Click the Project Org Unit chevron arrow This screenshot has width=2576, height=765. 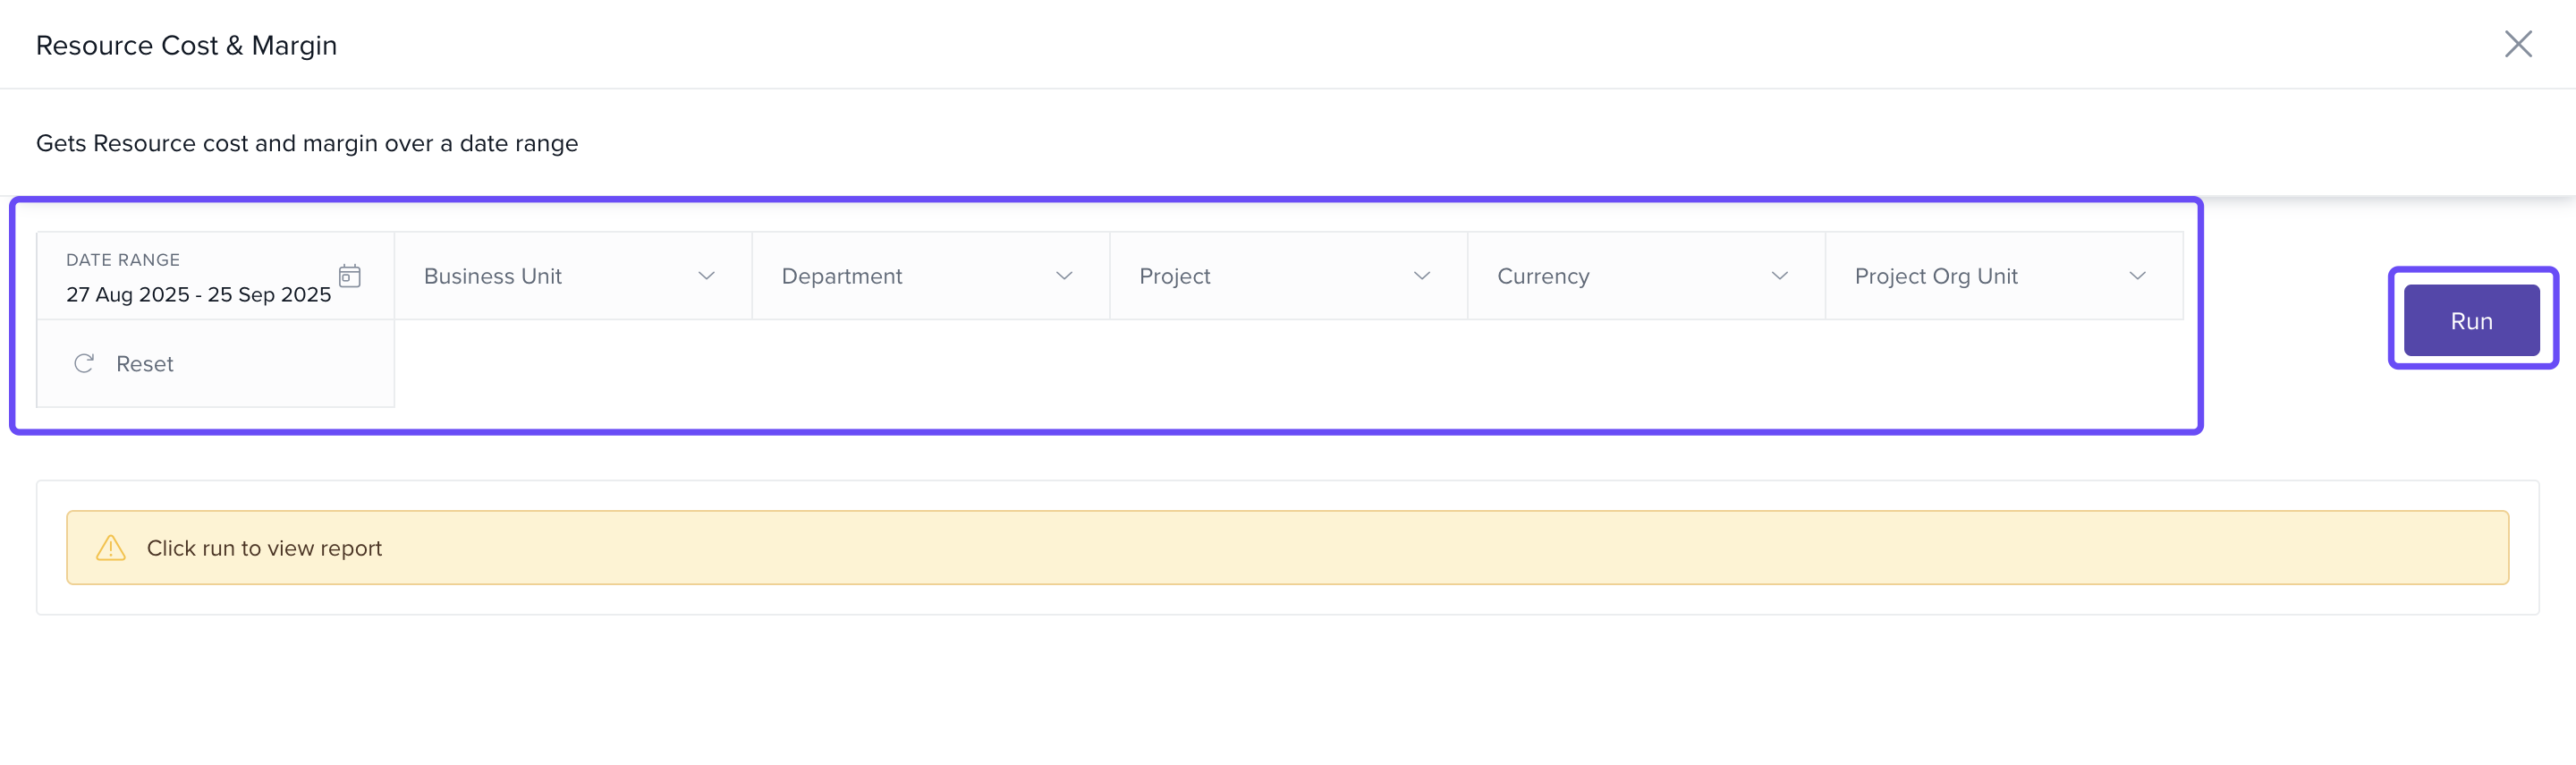2137,276
